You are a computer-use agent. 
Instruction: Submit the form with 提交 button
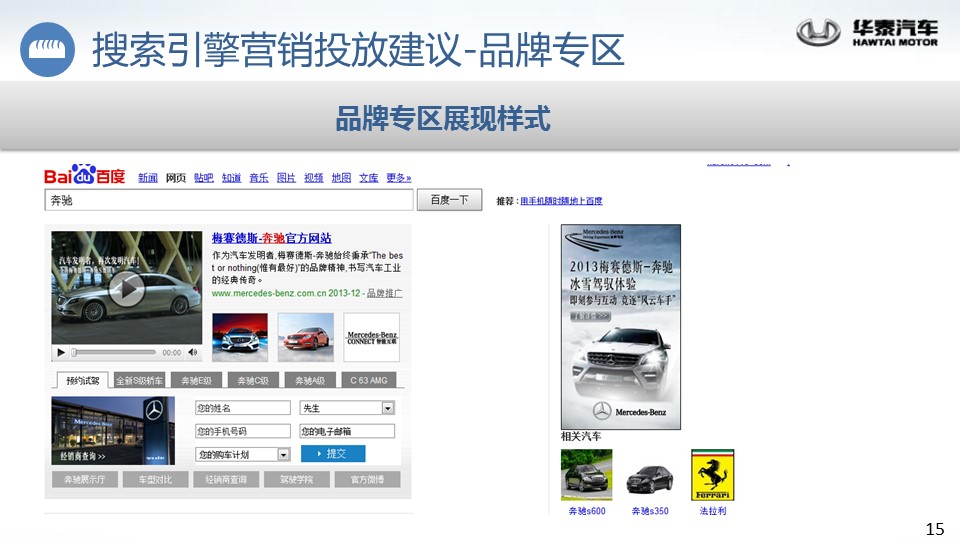pos(333,454)
